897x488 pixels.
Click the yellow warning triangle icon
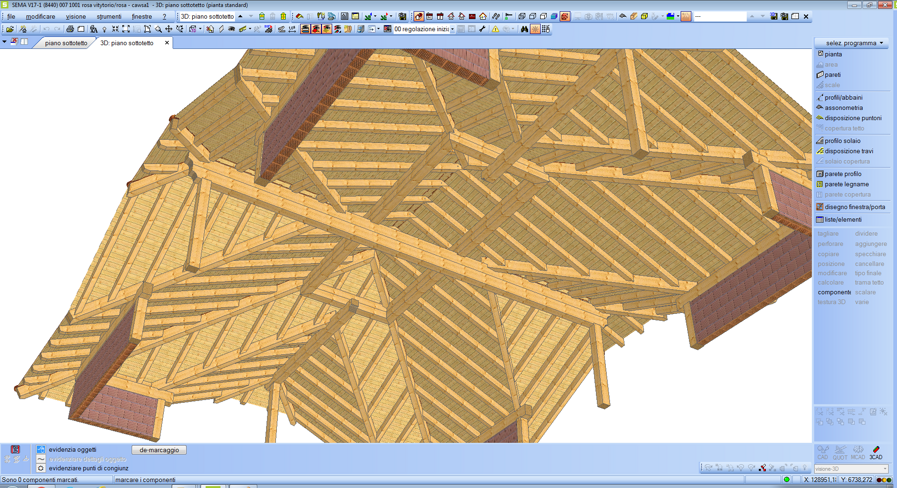[x=495, y=29]
